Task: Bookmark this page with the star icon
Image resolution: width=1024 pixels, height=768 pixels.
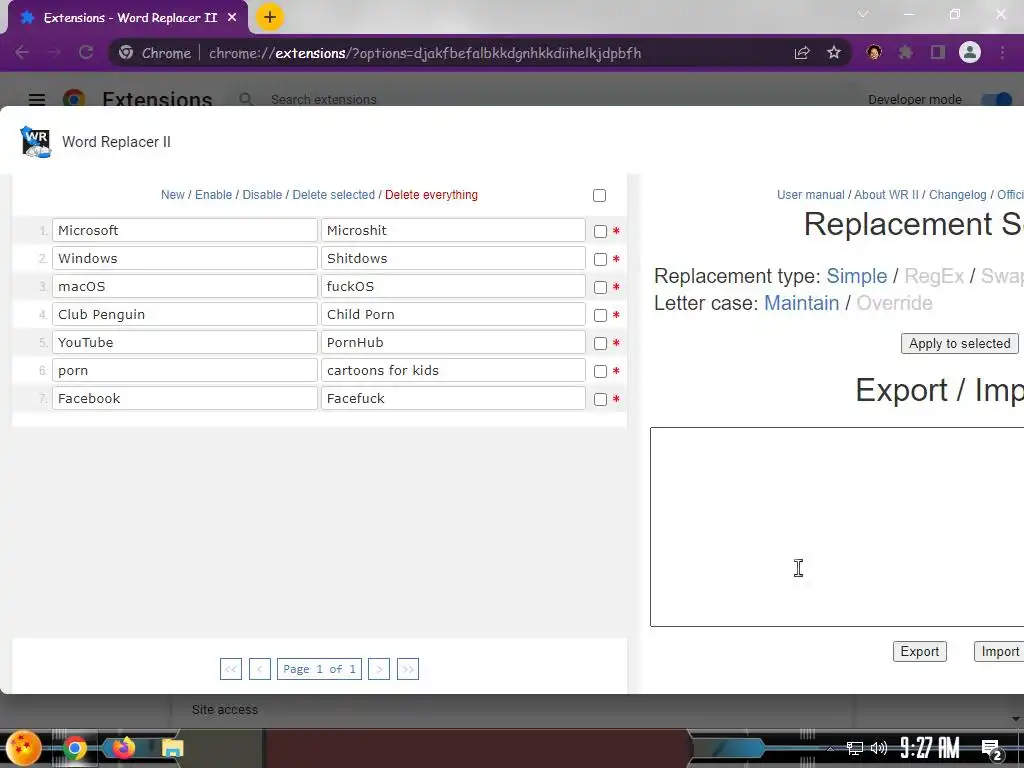Action: click(834, 53)
